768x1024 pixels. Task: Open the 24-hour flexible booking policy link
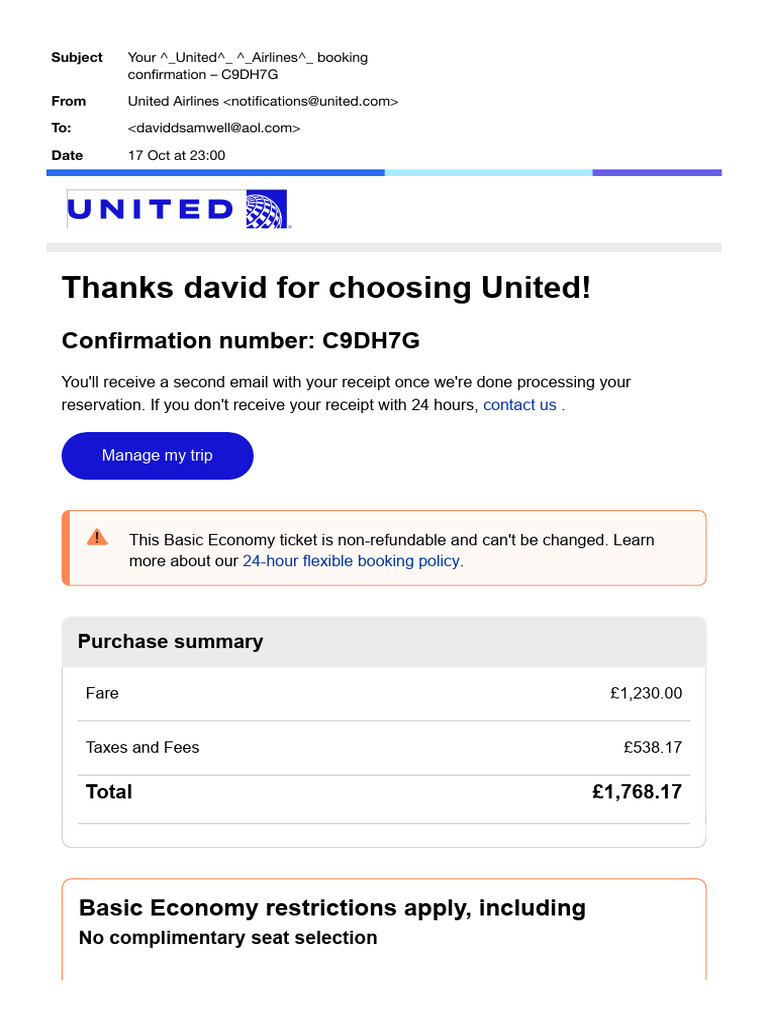coord(351,561)
